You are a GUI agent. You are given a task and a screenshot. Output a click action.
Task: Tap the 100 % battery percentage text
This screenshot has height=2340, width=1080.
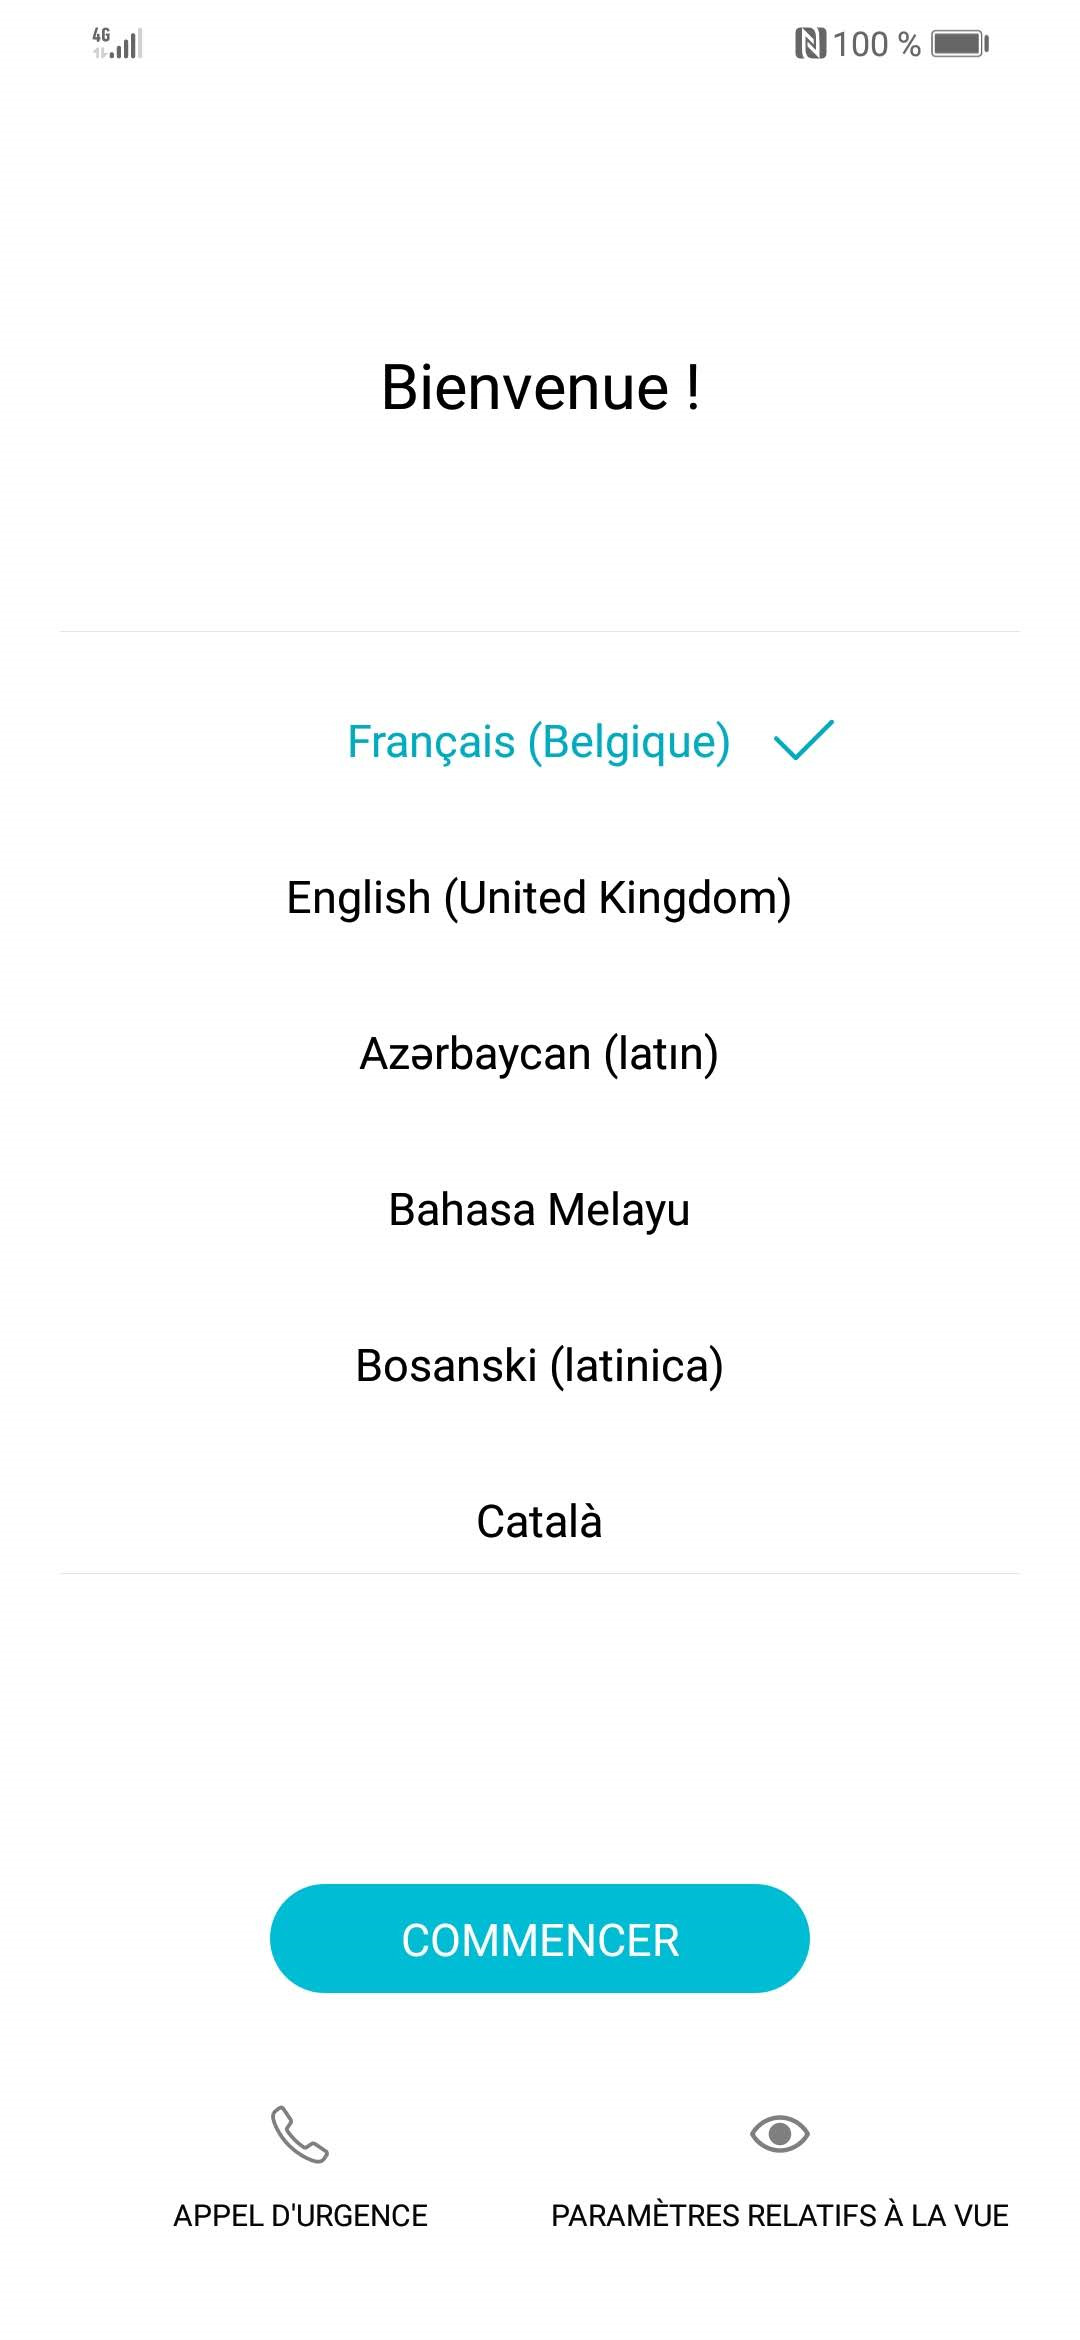pyautogui.click(x=876, y=44)
